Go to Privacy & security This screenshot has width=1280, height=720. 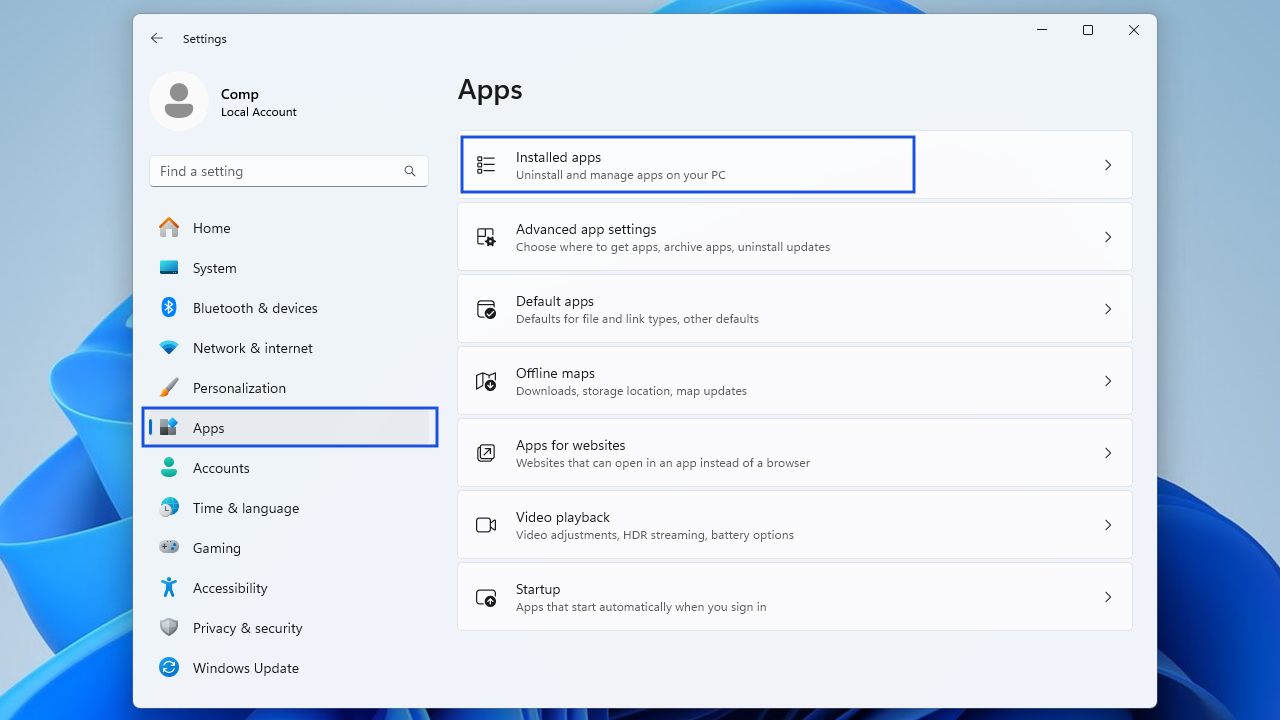tap(289, 628)
